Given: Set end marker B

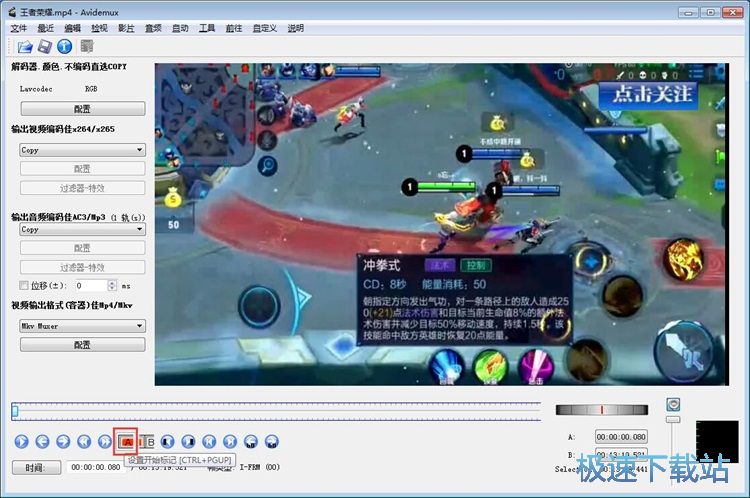Looking at the screenshot, I should (148, 441).
